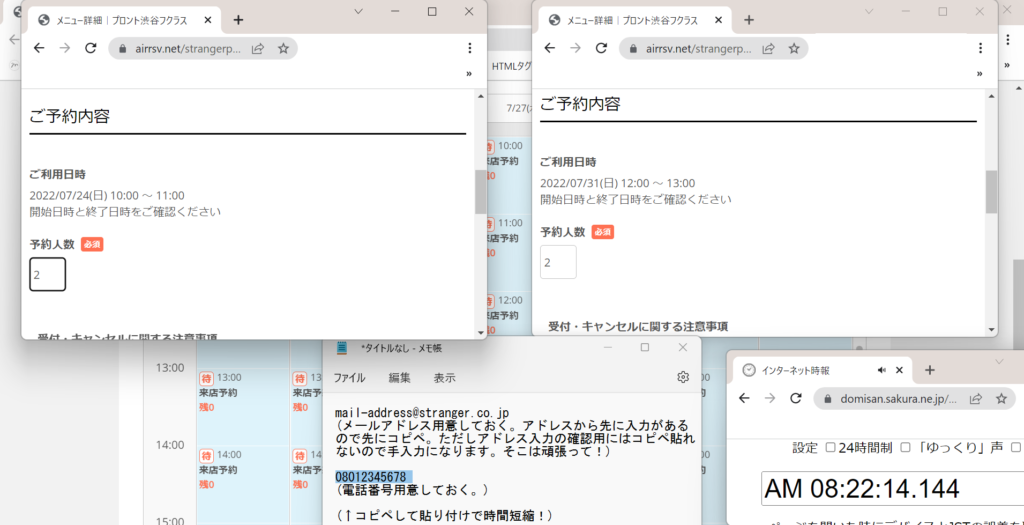Viewport: 1024px width, 525px height.
Task: Open Notepad settings gear
Action: (x=683, y=377)
